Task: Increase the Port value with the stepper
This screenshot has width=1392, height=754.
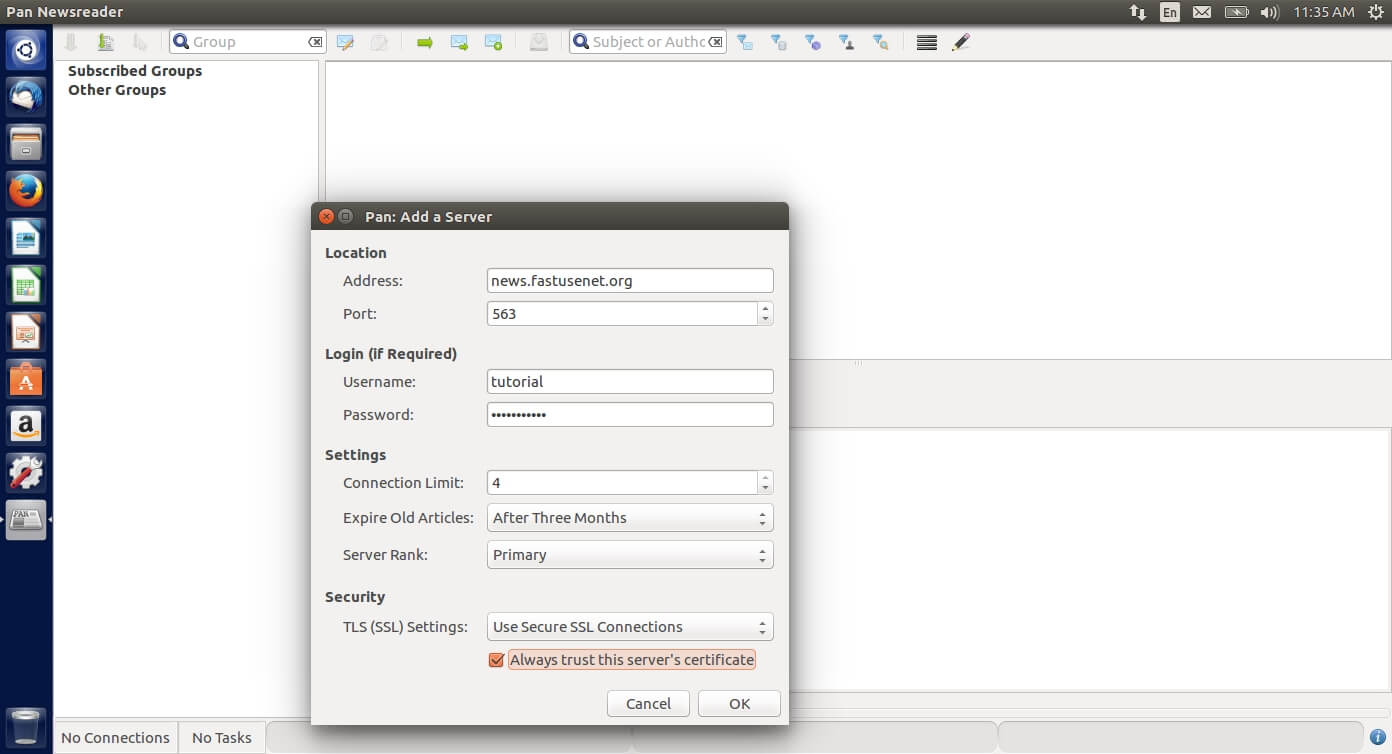Action: click(765, 308)
